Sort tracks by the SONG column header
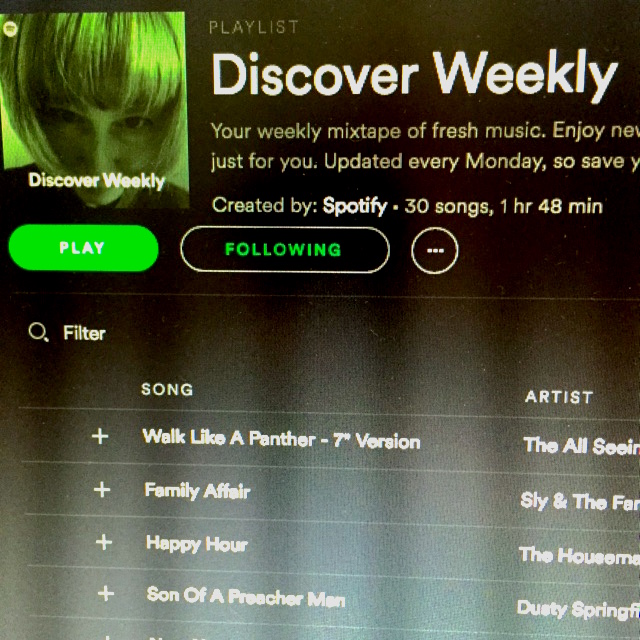Screen dimensions: 640x640 [x=167, y=389]
